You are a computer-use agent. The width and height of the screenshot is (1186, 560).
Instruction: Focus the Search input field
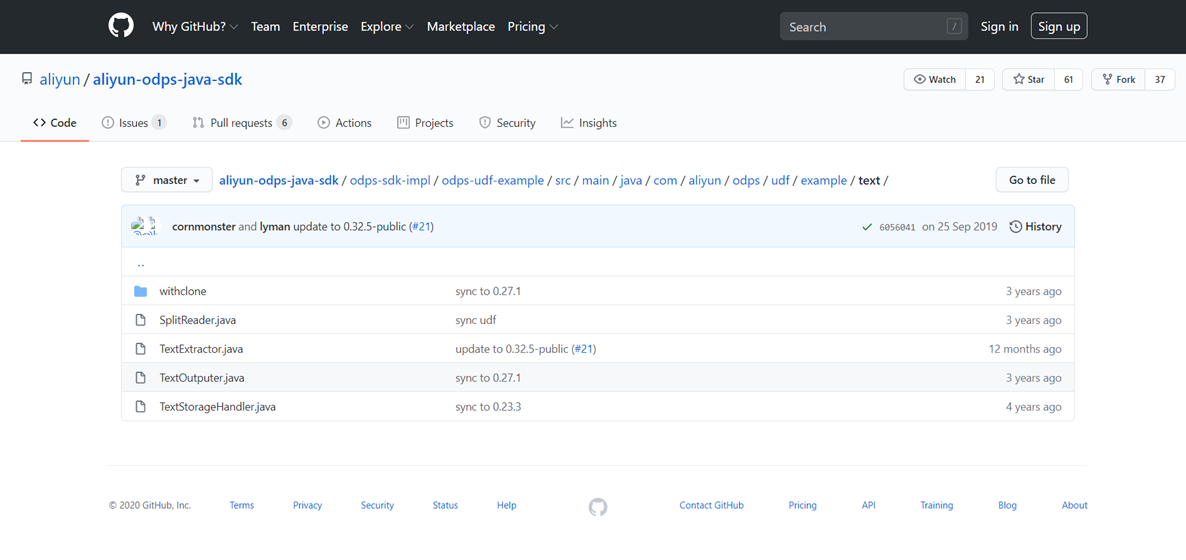tap(874, 26)
